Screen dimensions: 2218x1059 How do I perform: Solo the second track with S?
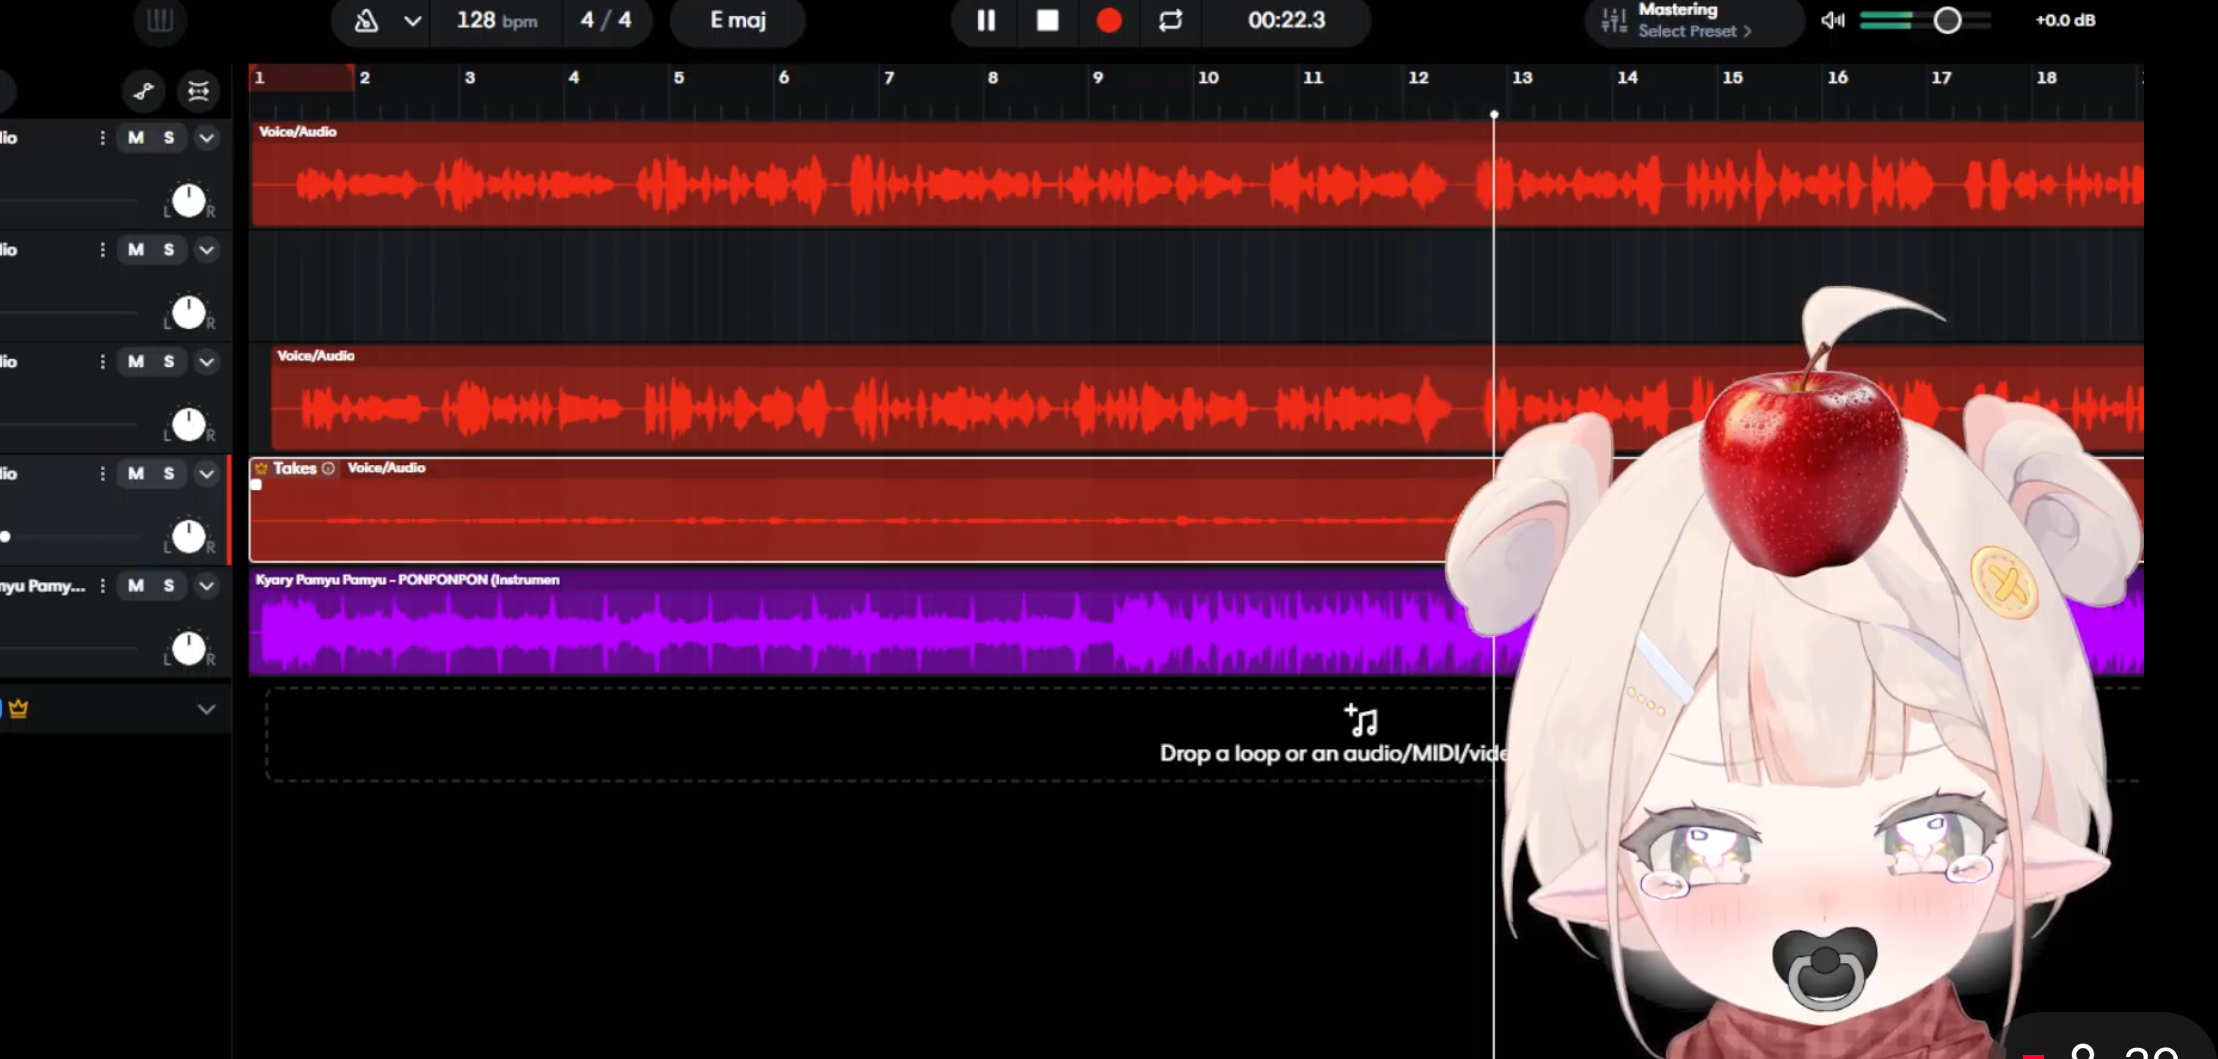coord(169,250)
